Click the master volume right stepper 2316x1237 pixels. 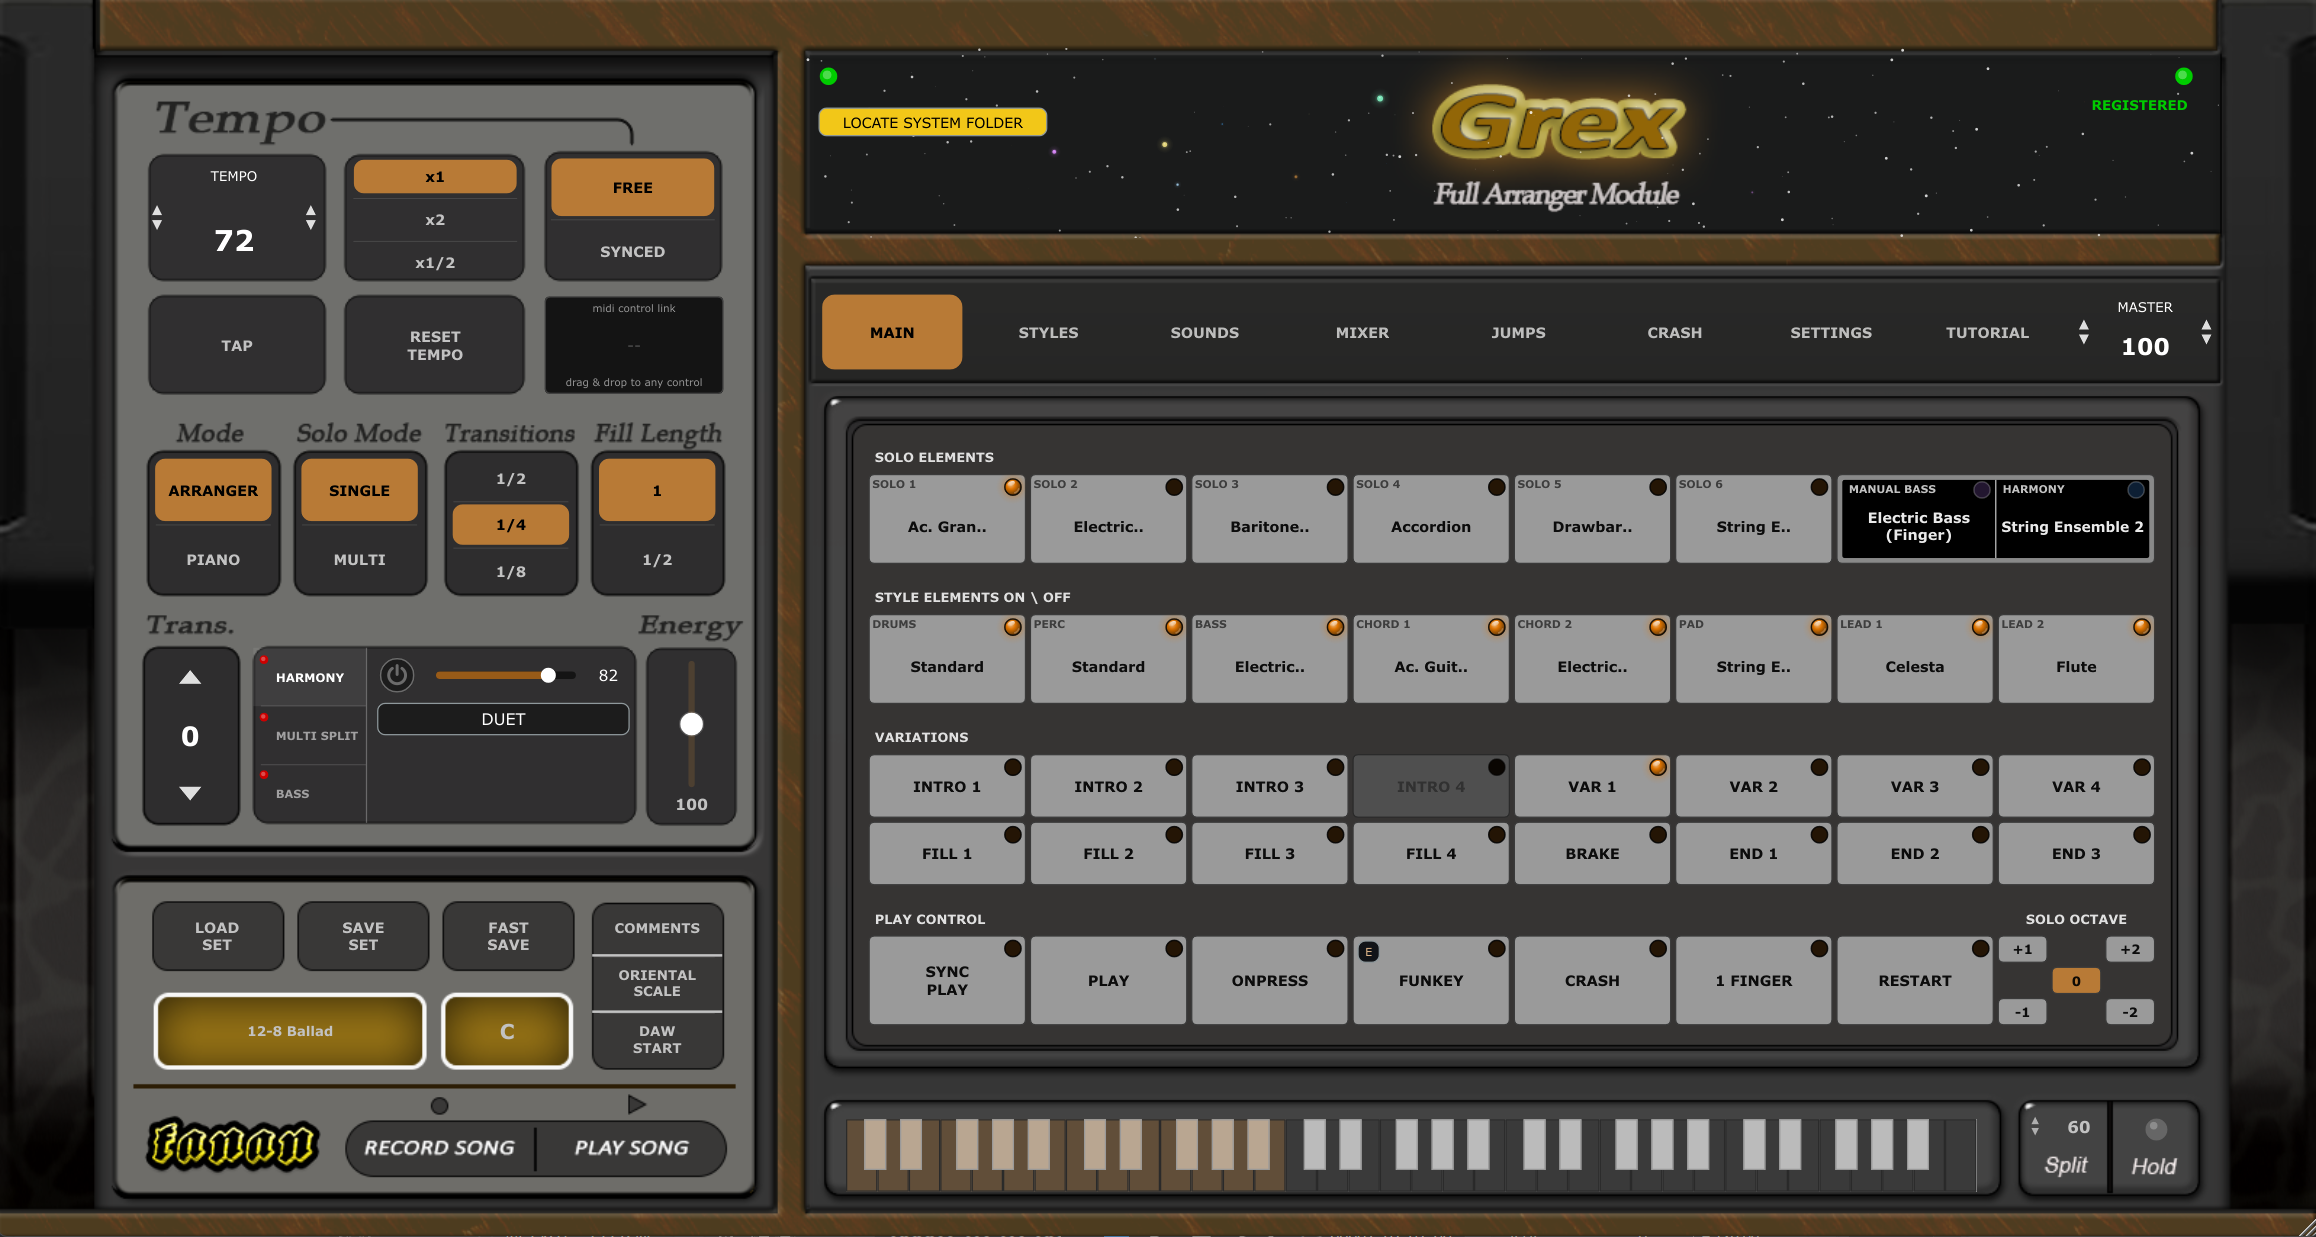click(x=2206, y=332)
